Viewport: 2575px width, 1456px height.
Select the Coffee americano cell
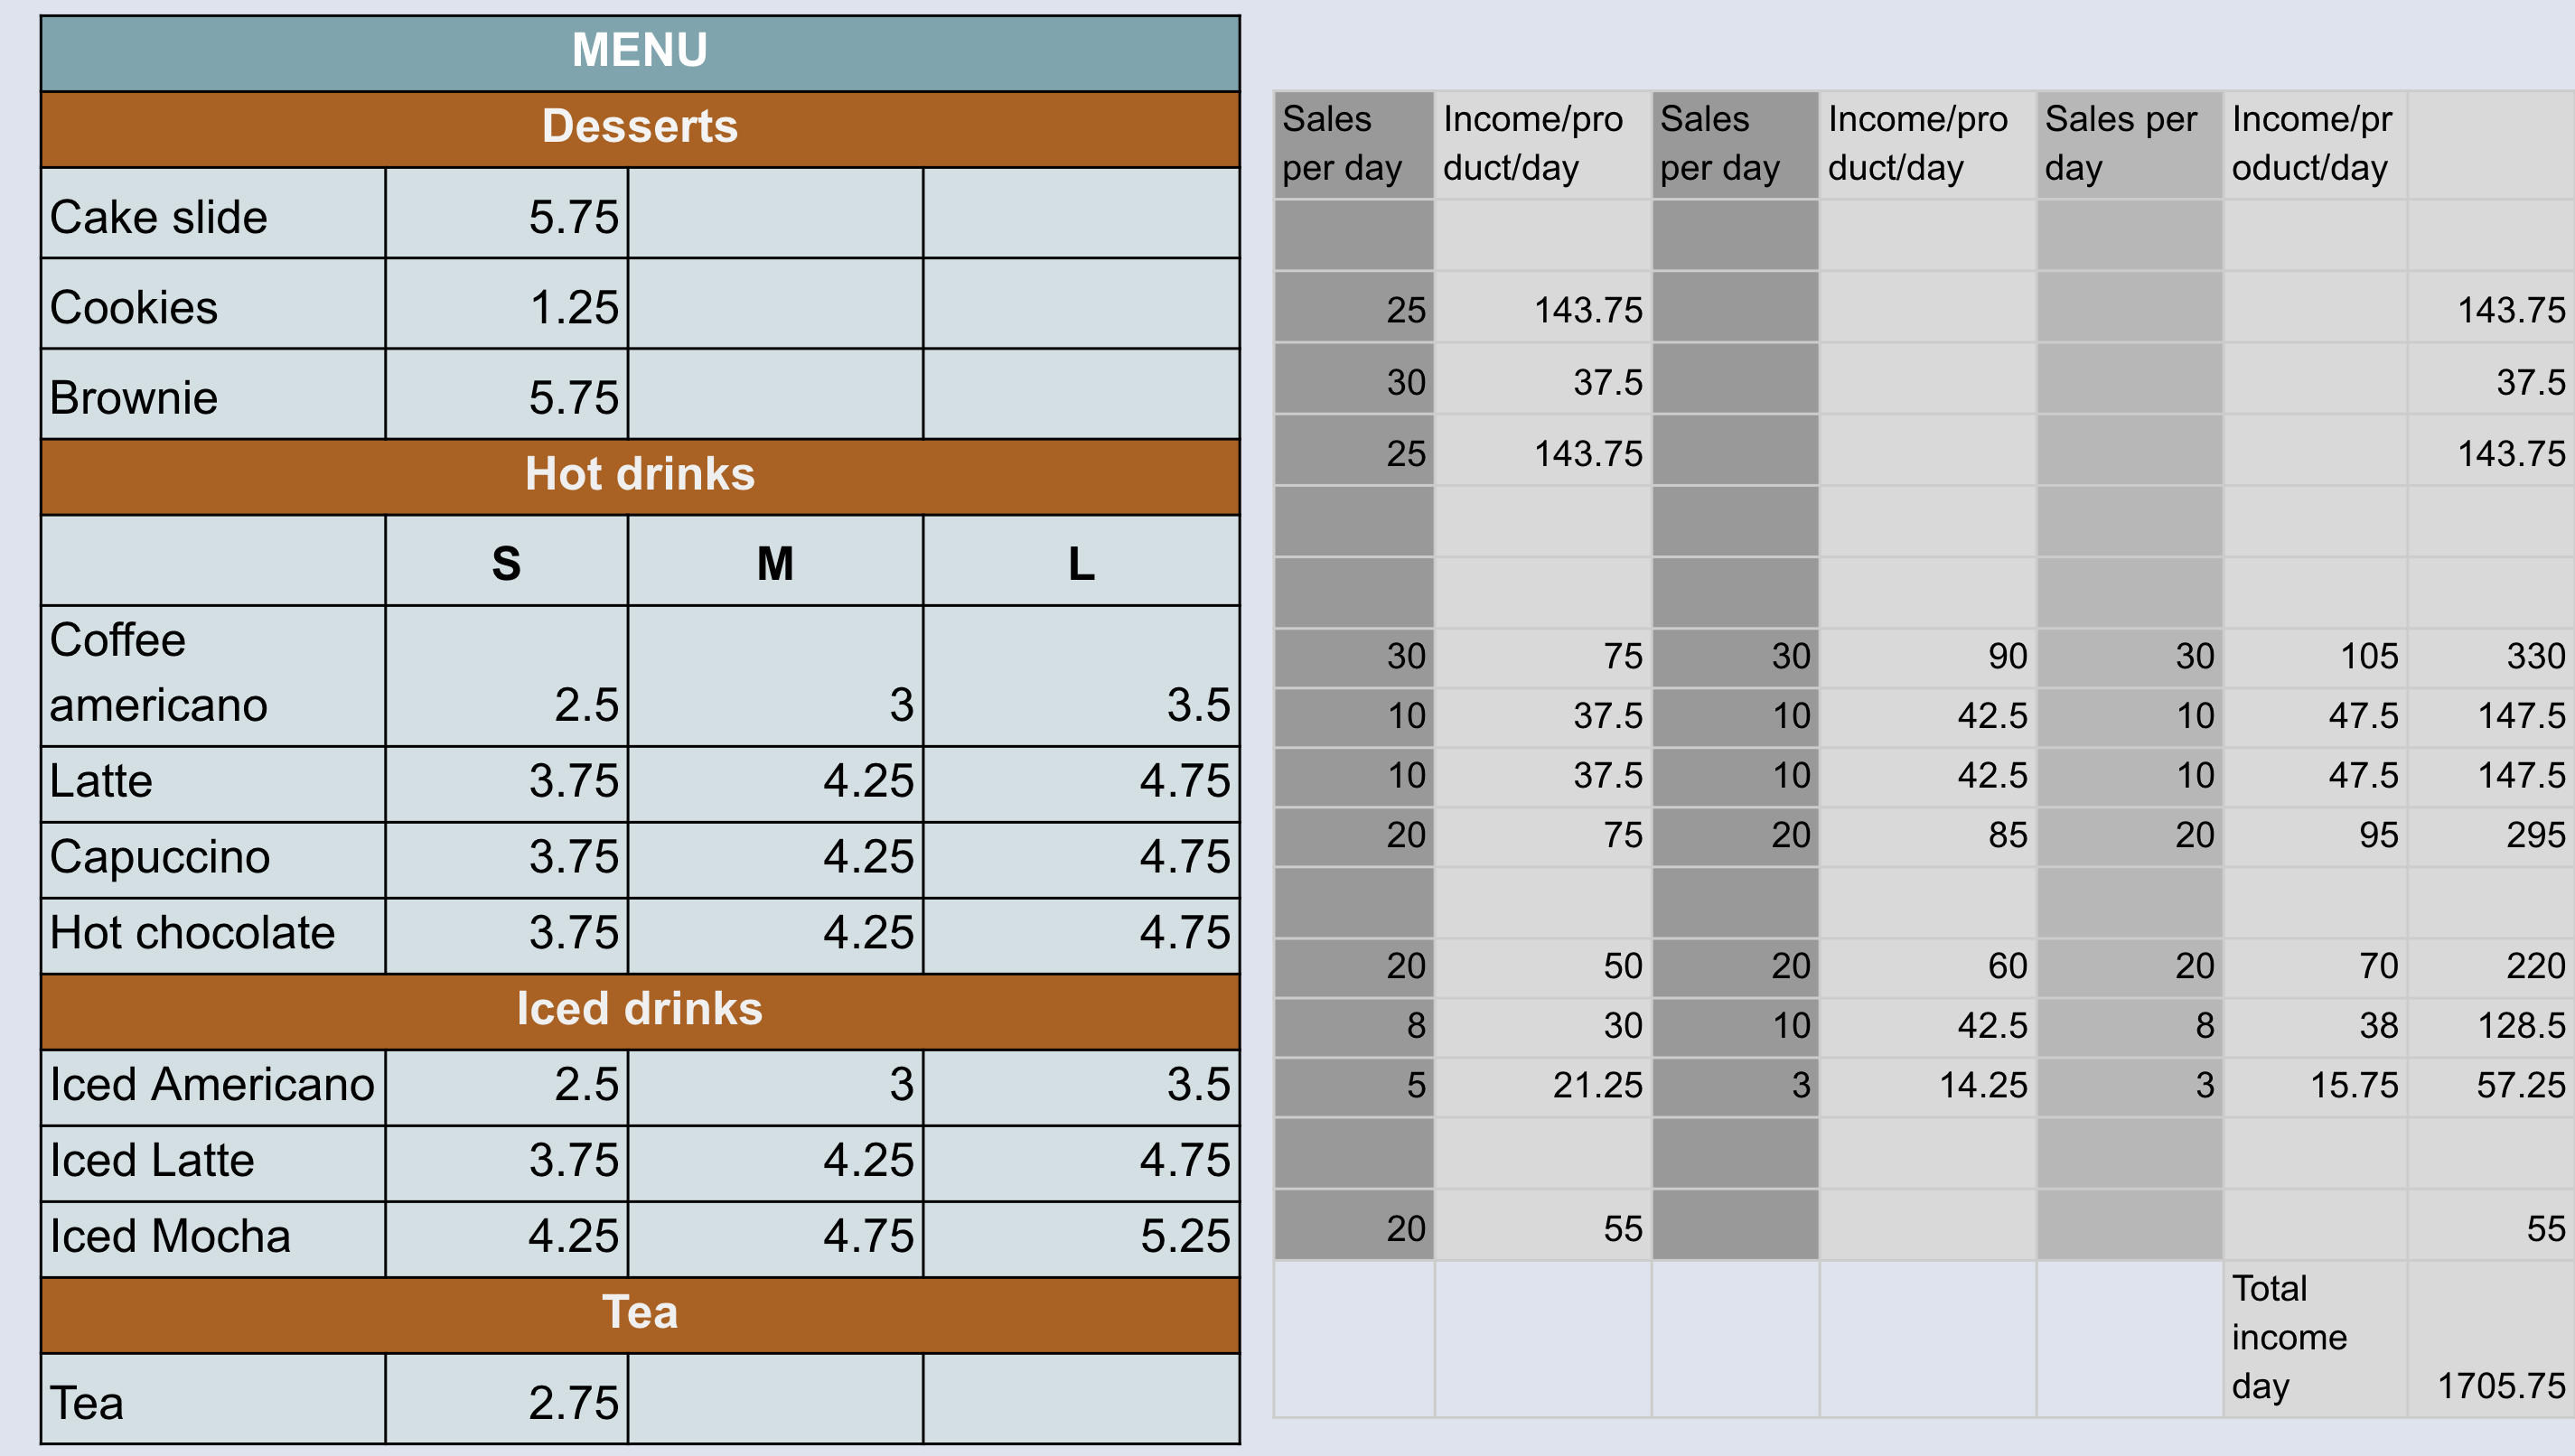coord(212,675)
